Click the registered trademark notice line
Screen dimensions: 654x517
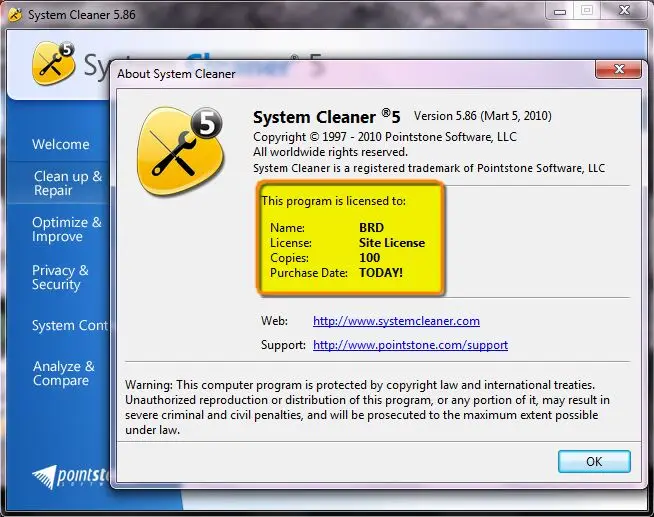[x=429, y=168]
